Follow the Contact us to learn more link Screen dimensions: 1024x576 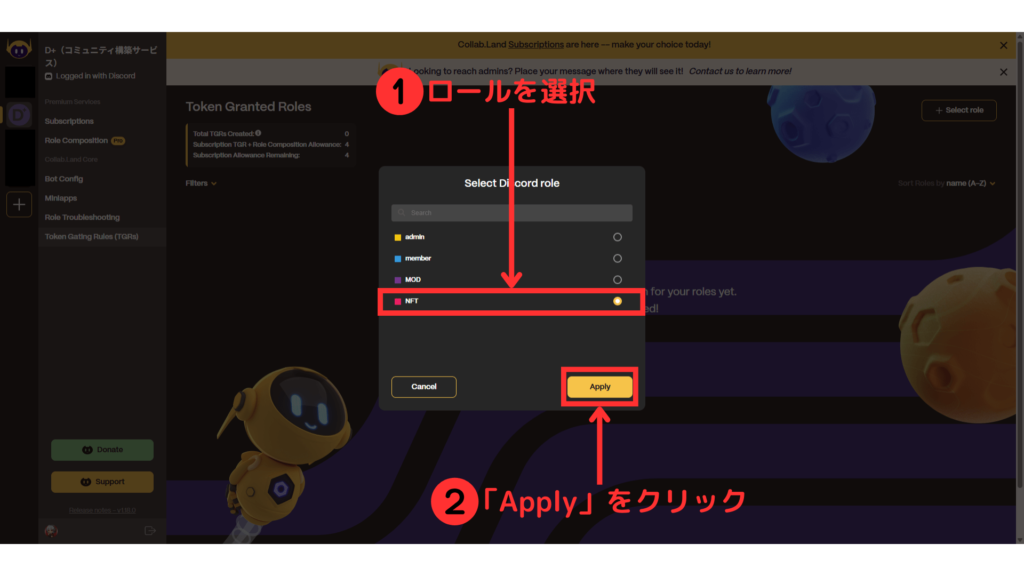(740, 71)
